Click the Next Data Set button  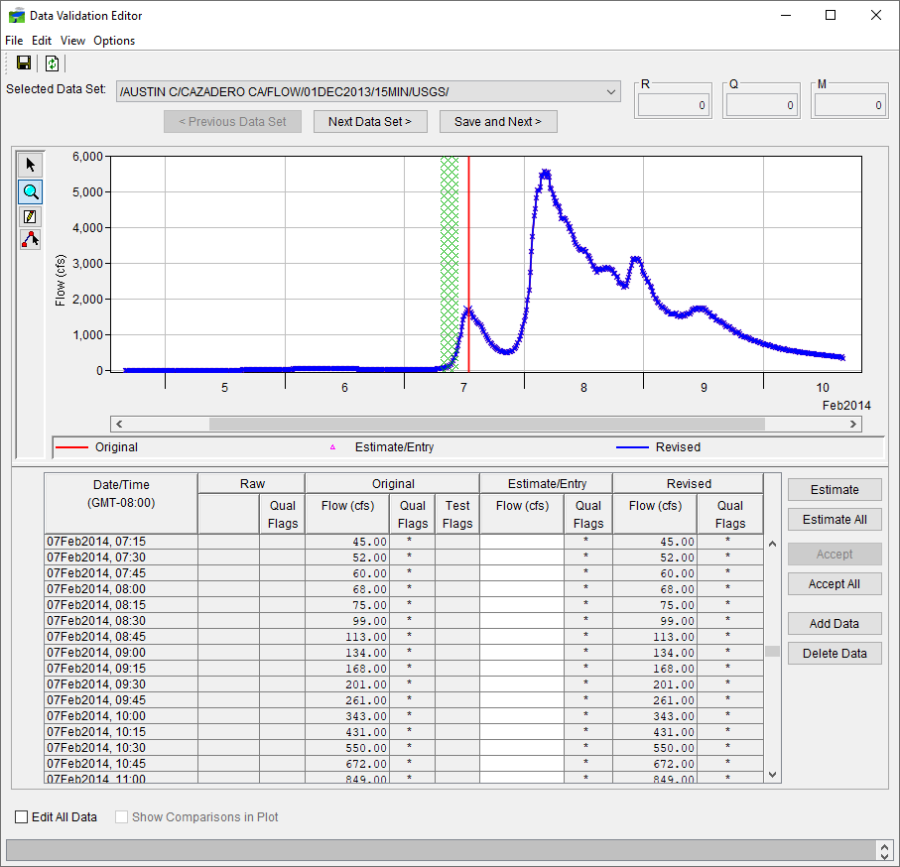pyautogui.click(x=370, y=121)
